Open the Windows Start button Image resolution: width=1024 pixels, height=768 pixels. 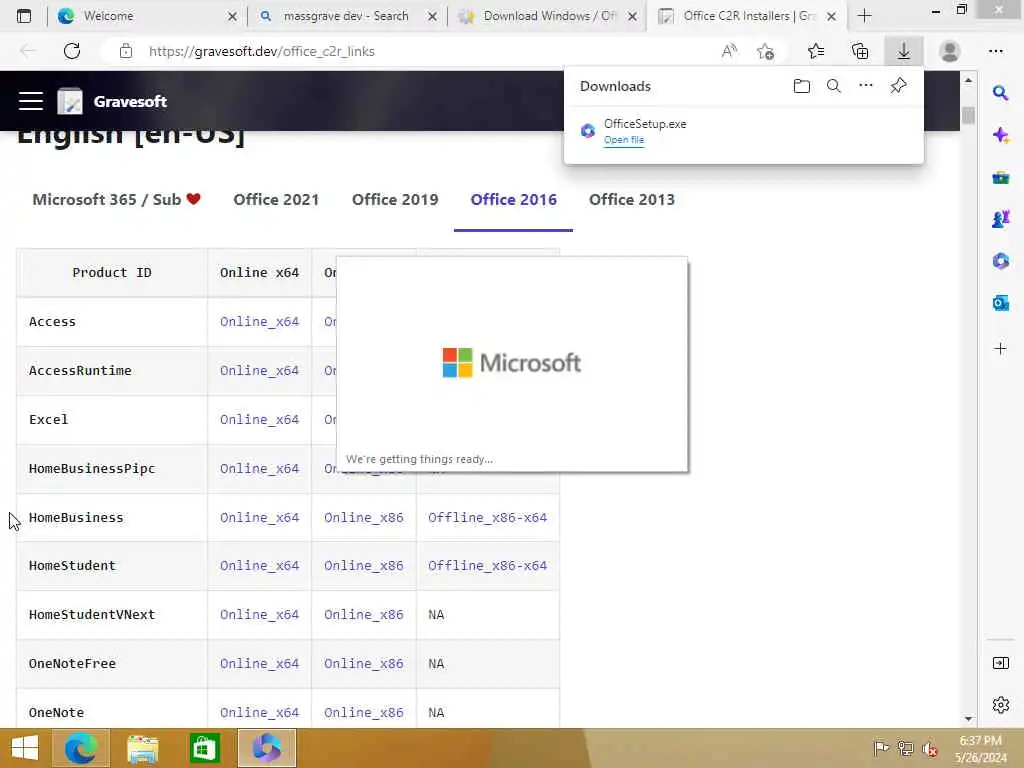tap(25, 748)
